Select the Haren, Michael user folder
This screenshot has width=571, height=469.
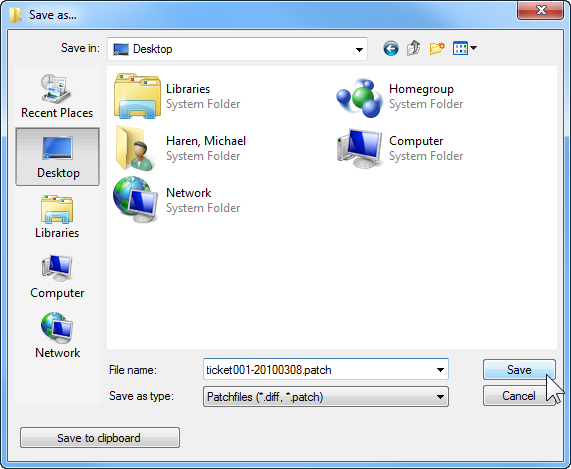[x=180, y=149]
